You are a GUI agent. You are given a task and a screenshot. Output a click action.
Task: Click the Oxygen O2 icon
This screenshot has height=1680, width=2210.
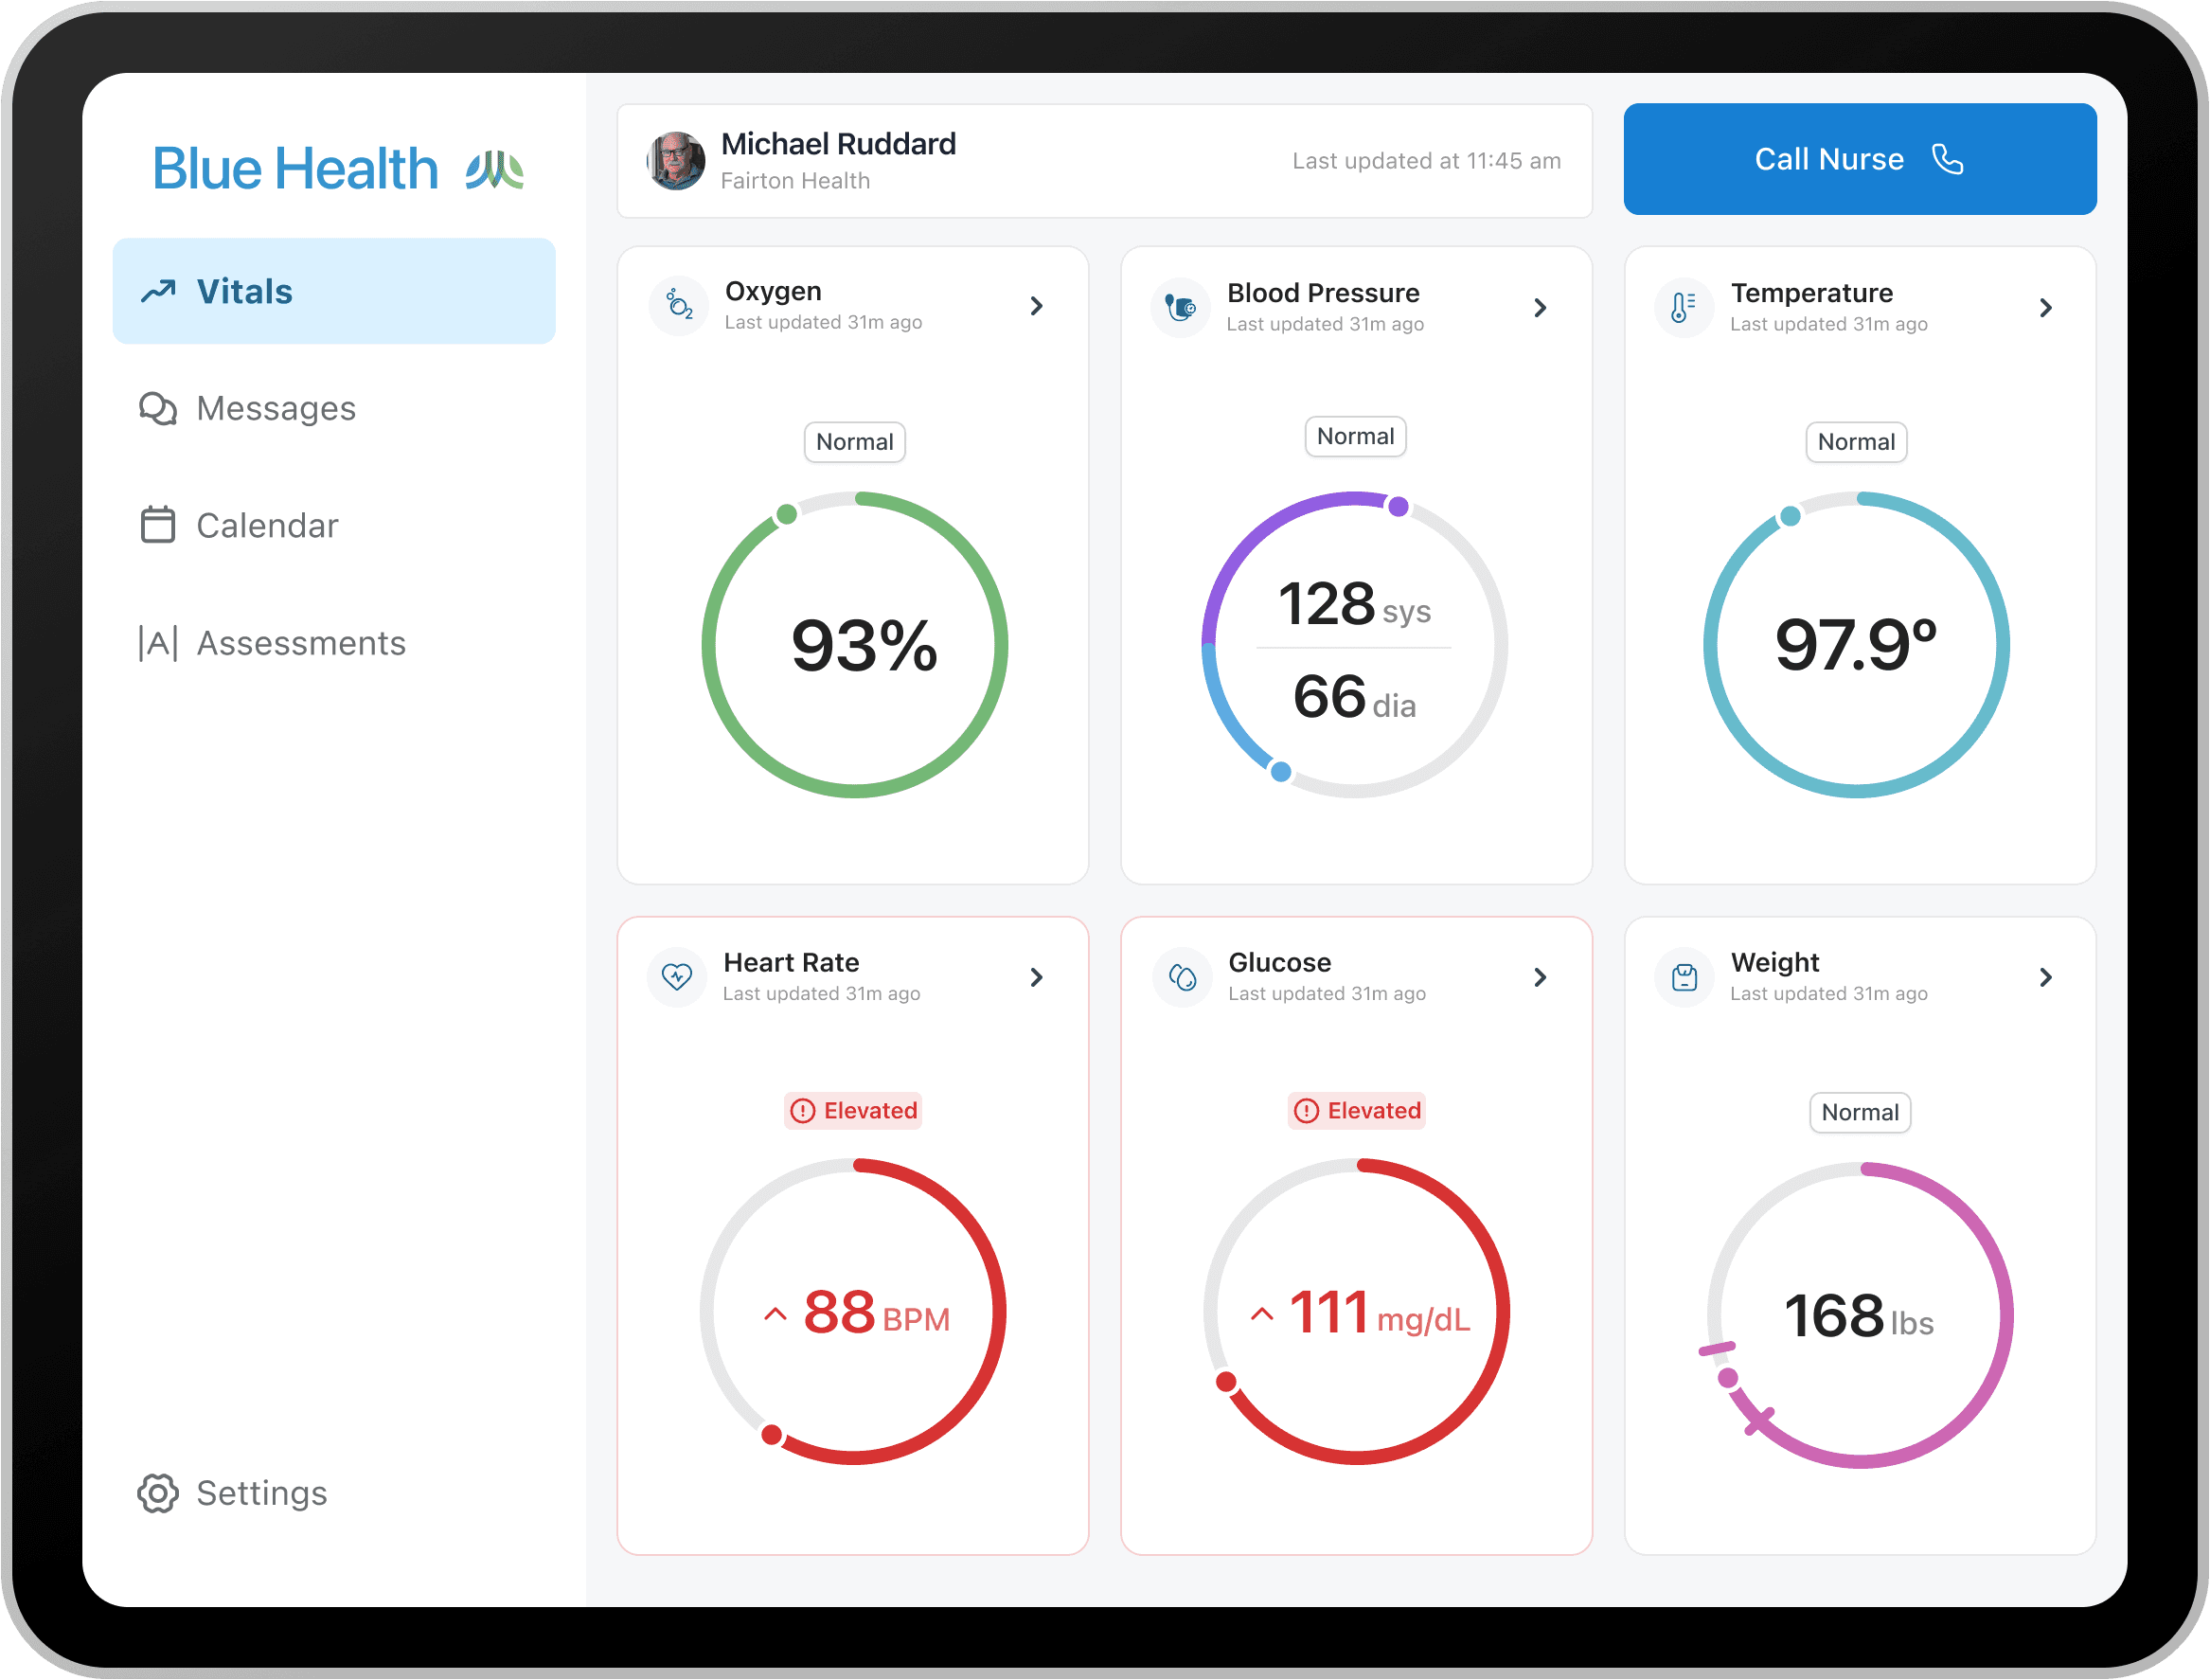(679, 306)
